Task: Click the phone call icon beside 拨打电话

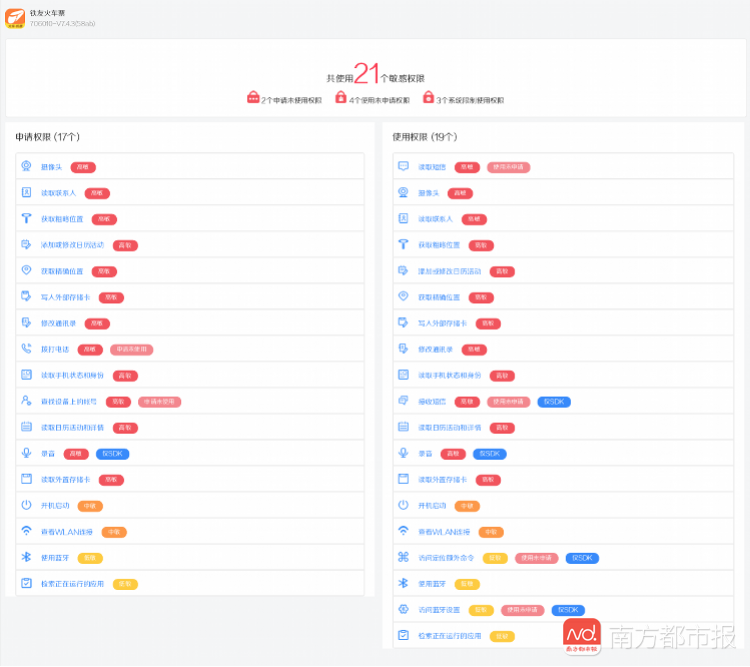Action: [x=26, y=348]
